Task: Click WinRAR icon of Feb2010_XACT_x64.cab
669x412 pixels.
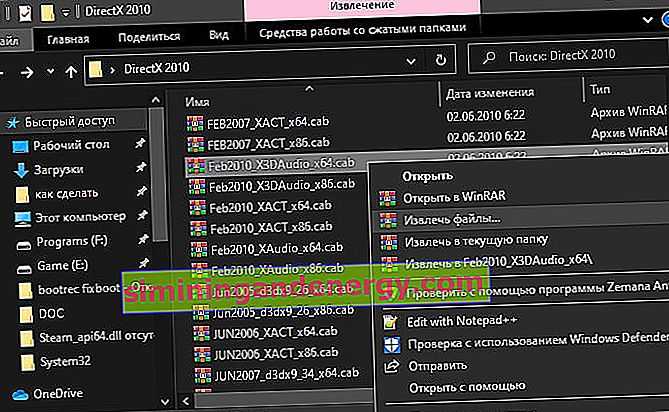Action: (198, 208)
